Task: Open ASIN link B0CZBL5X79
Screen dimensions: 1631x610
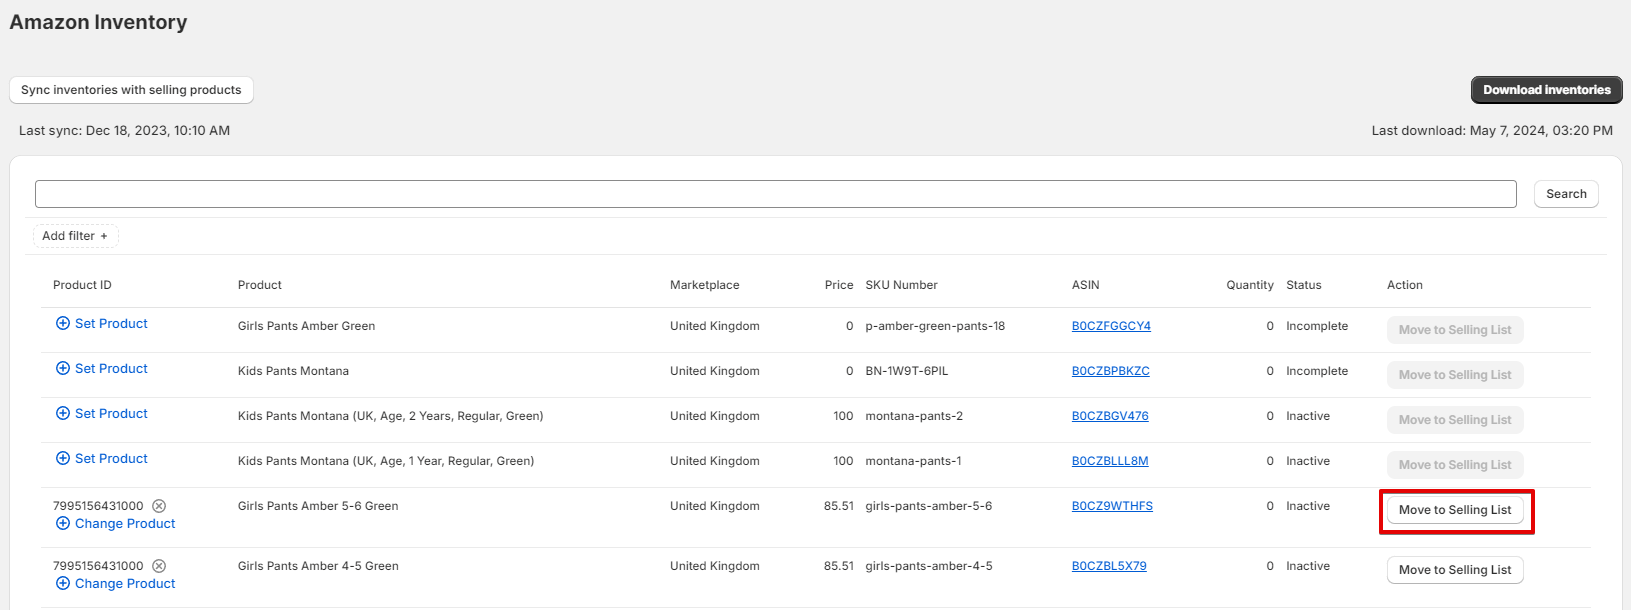Action: [x=1109, y=566]
